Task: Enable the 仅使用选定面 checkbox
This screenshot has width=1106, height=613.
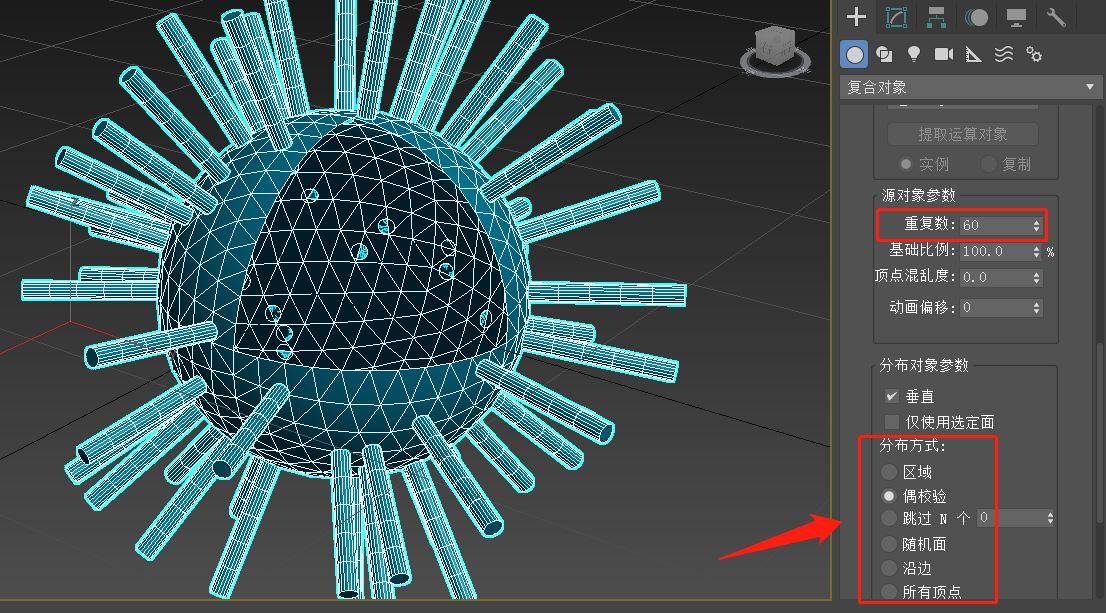Action: [892, 422]
